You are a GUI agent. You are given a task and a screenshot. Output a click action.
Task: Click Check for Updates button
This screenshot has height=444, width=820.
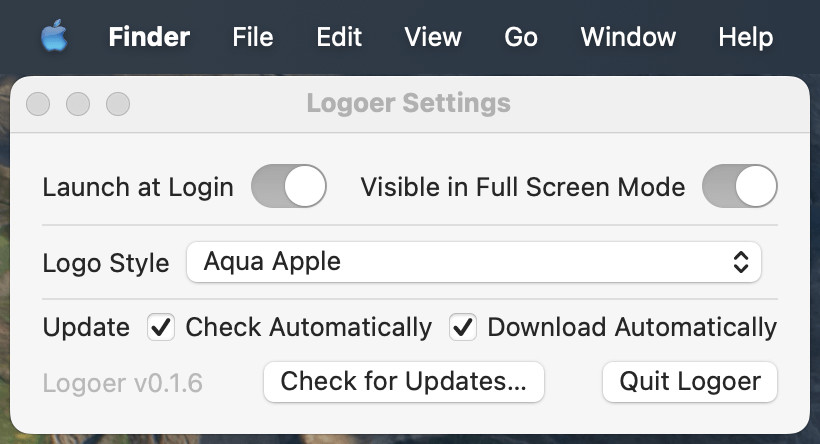click(404, 382)
